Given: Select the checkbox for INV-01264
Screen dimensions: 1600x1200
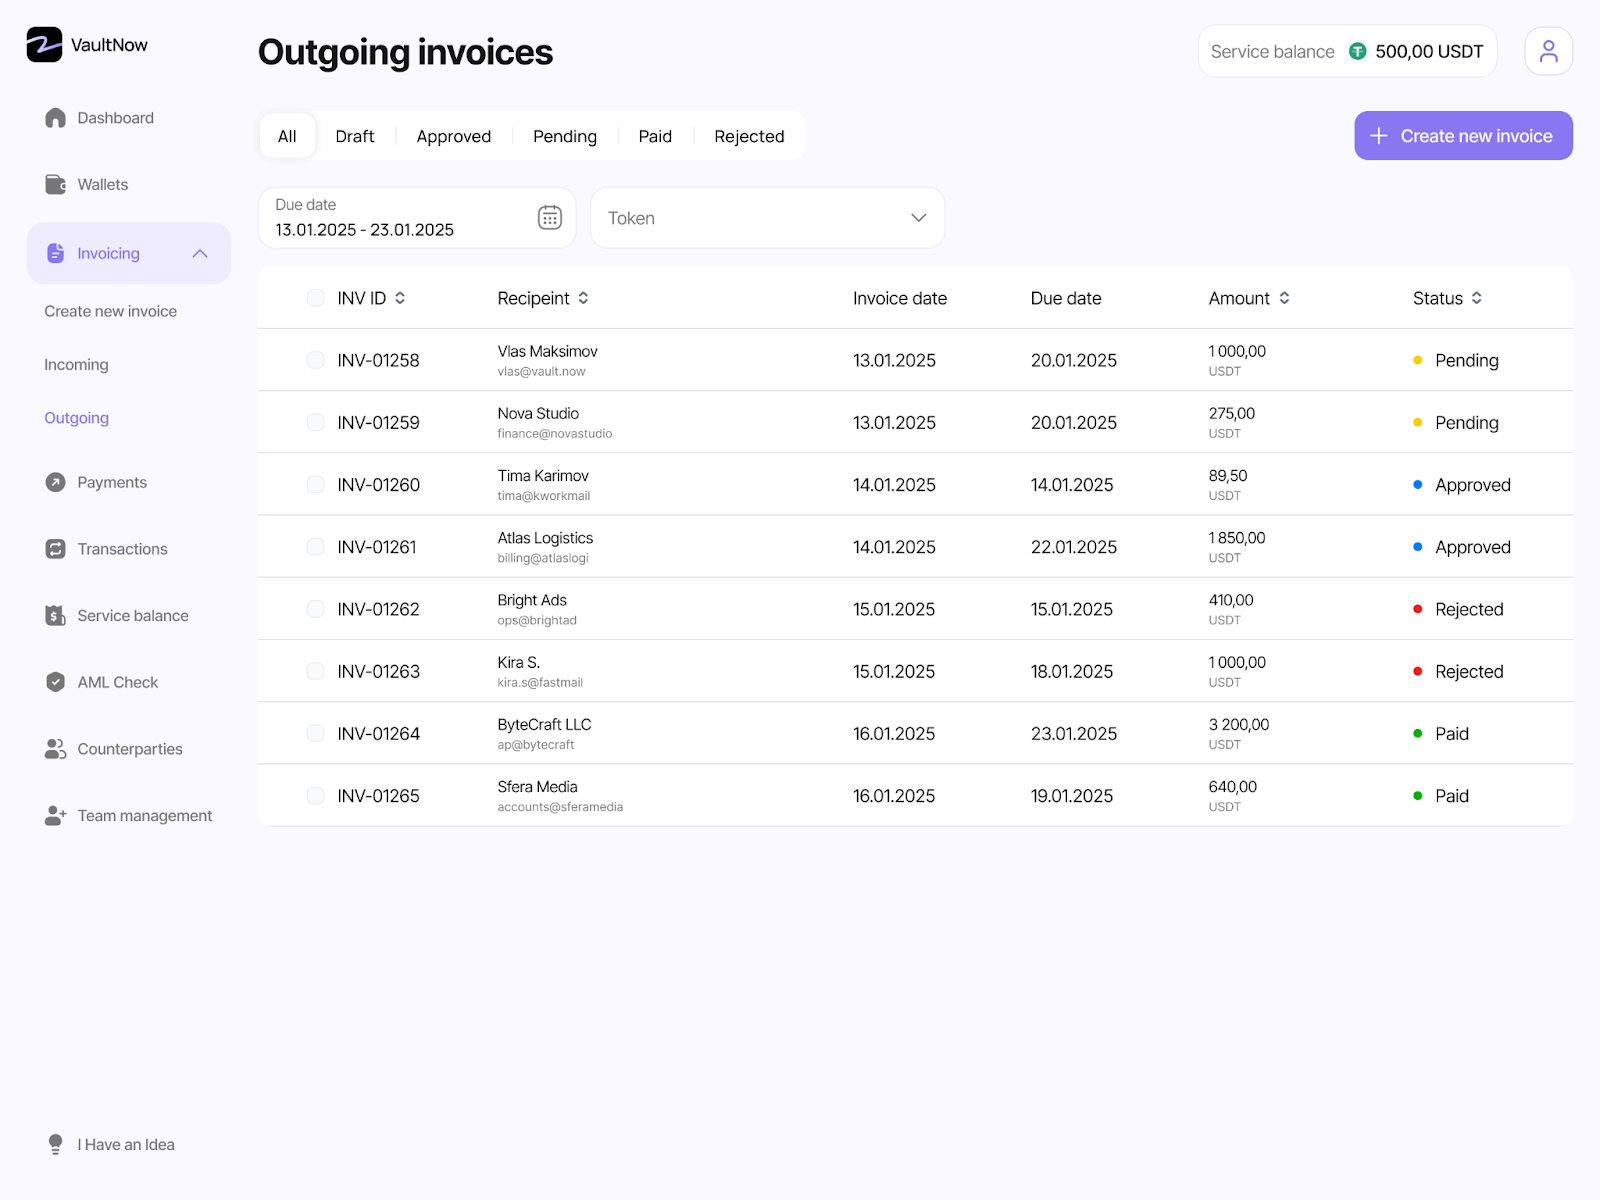Looking at the screenshot, I should [x=315, y=733].
